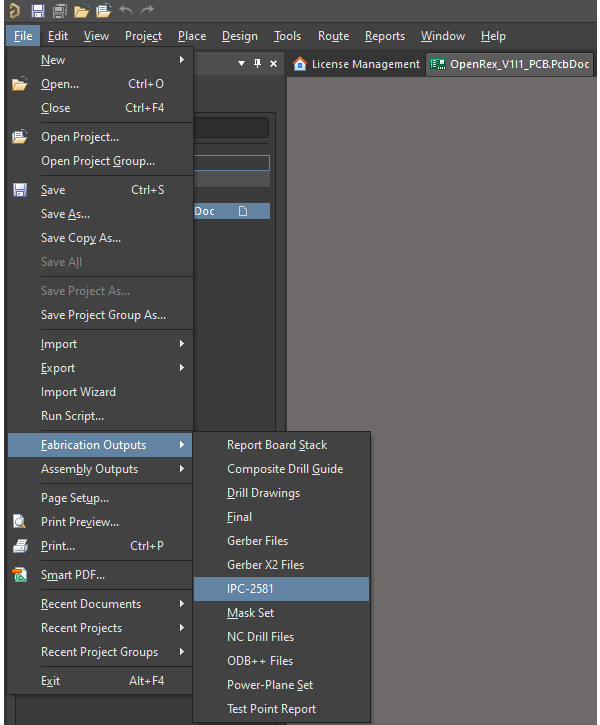Click the magnifier icon next to Print Preview...
The width and height of the screenshot is (600, 725).
coord(19,522)
